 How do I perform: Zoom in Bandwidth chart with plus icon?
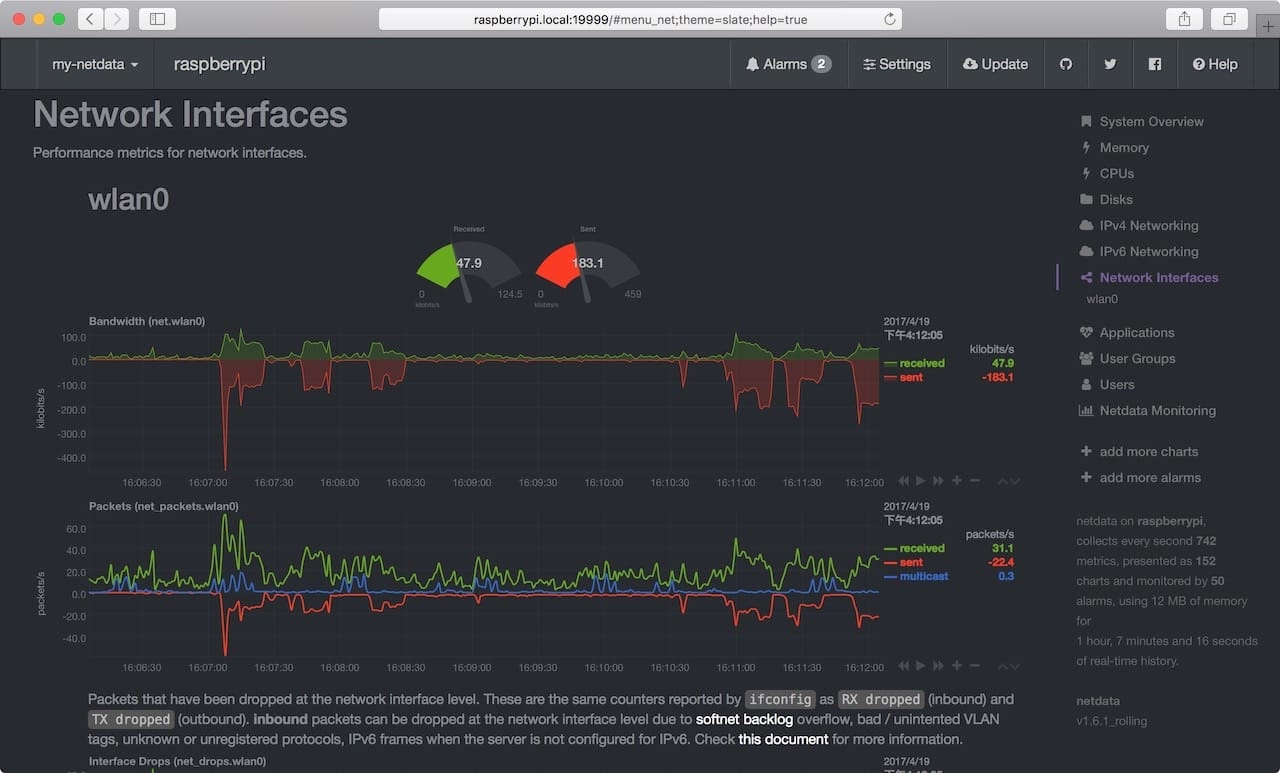tap(957, 481)
